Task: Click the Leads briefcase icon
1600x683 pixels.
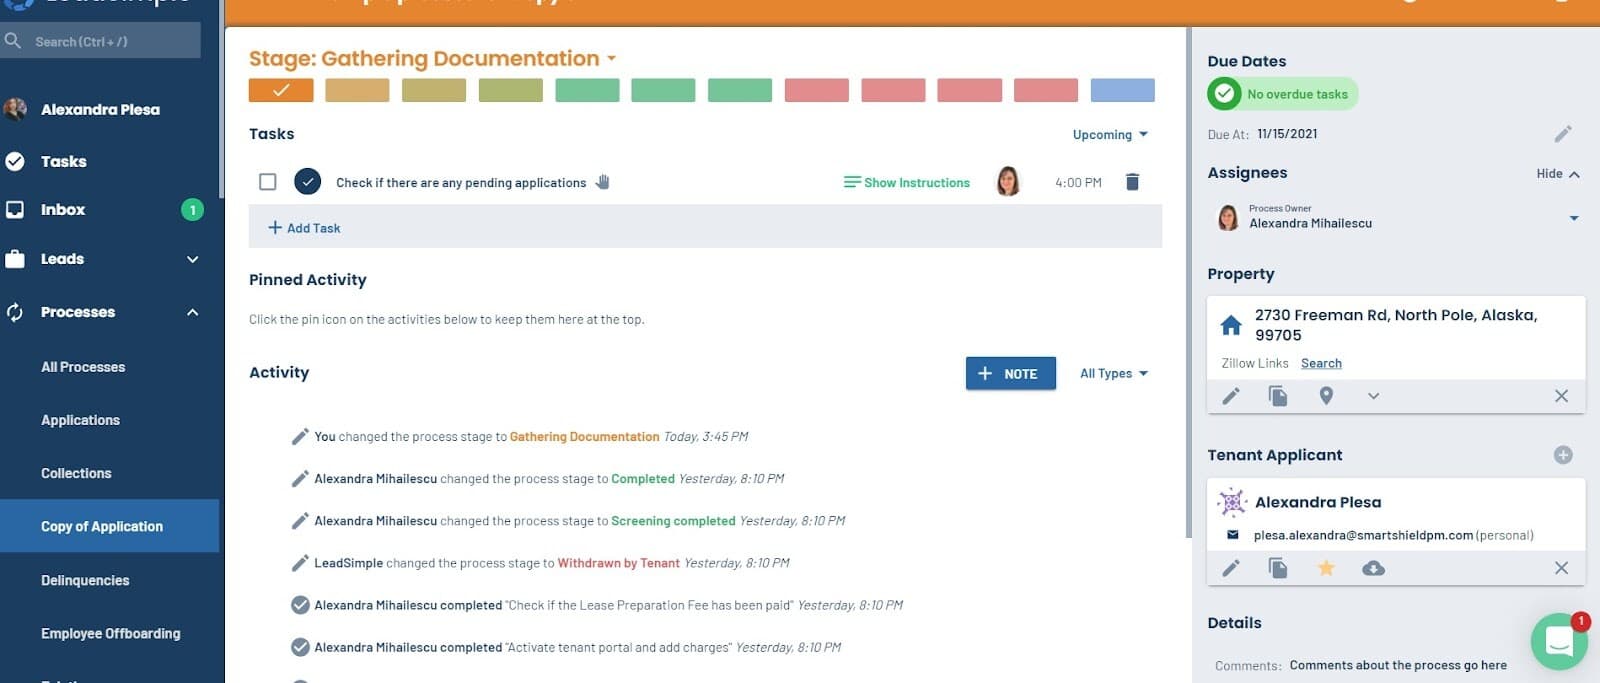Action: coord(15,259)
